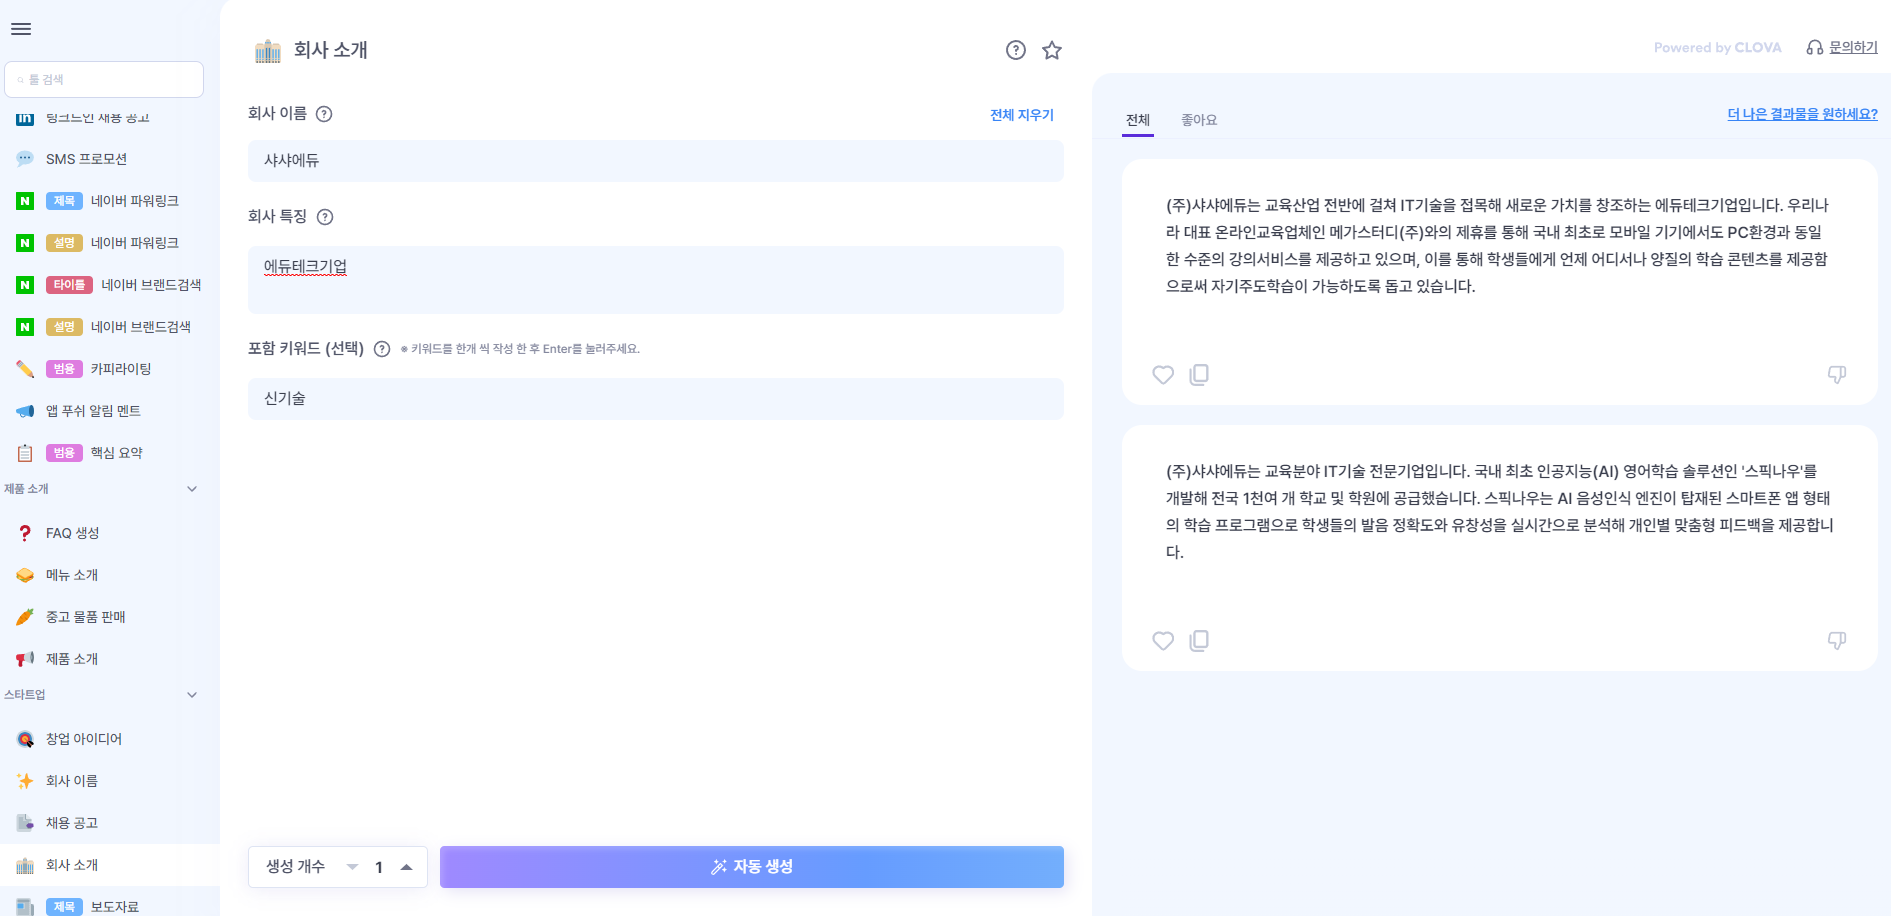This screenshot has height=916, width=1891.
Task: Decrease 생성 개수 with down arrow
Action: point(352,867)
